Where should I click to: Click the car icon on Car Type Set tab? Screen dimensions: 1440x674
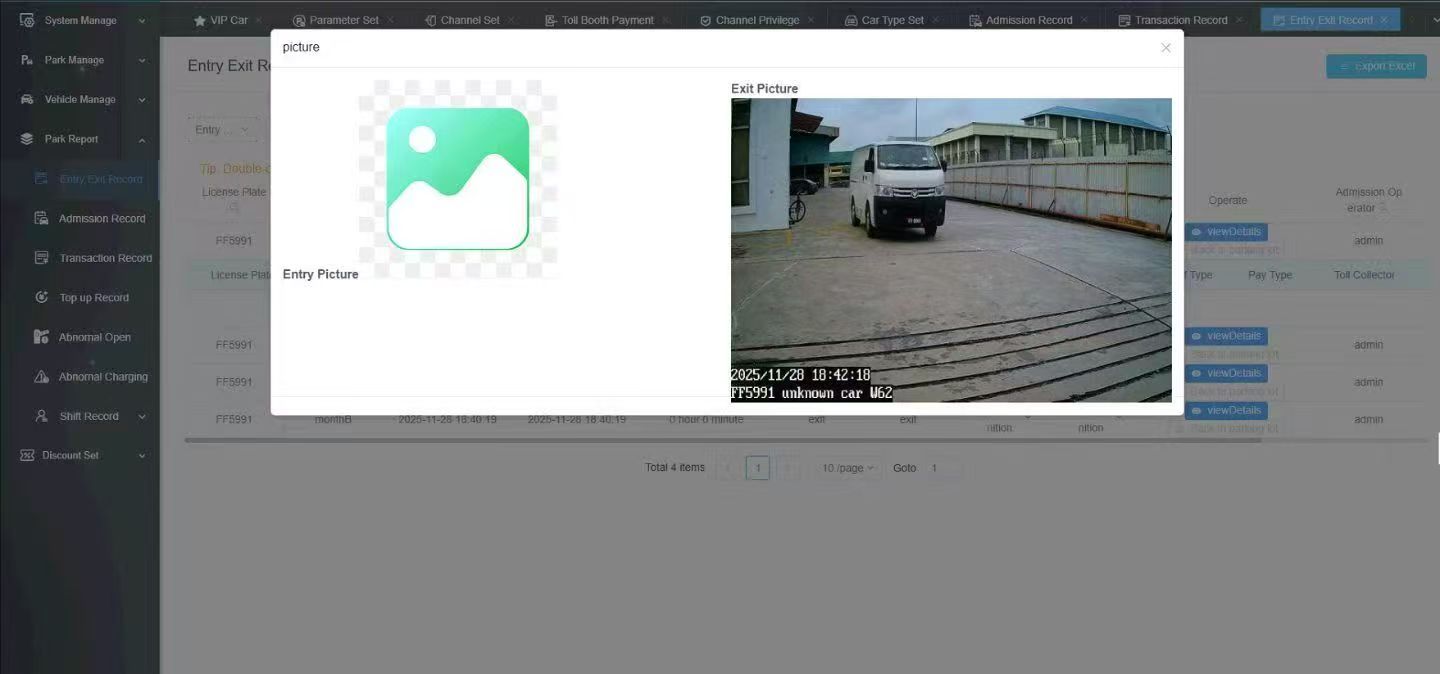851,20
